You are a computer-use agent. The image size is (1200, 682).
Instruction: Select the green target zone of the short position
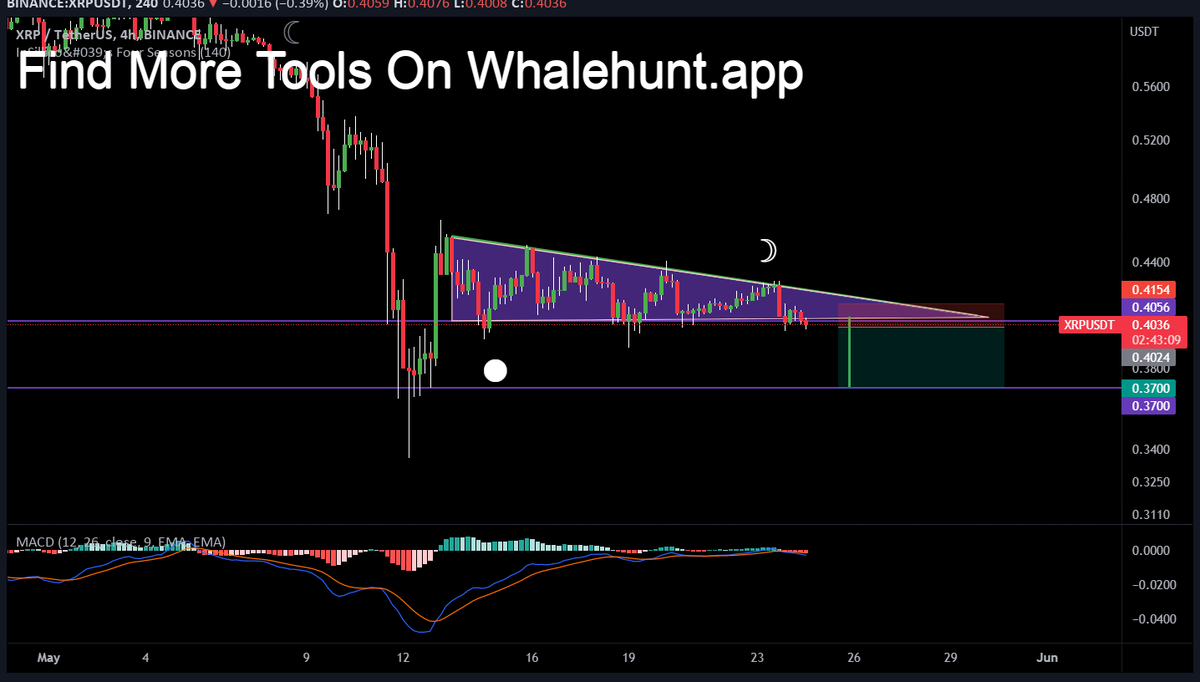click(x=920, y=357)
